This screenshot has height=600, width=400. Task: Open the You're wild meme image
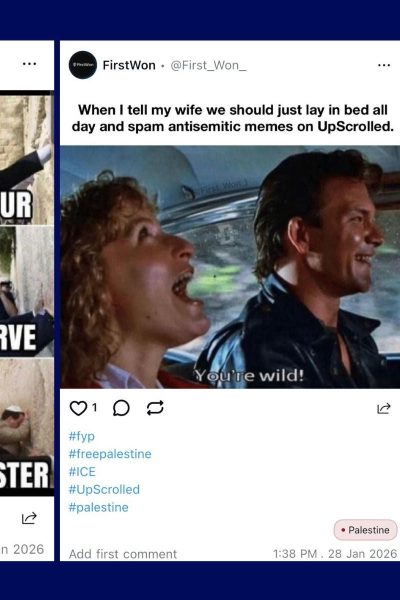(230, 267)
